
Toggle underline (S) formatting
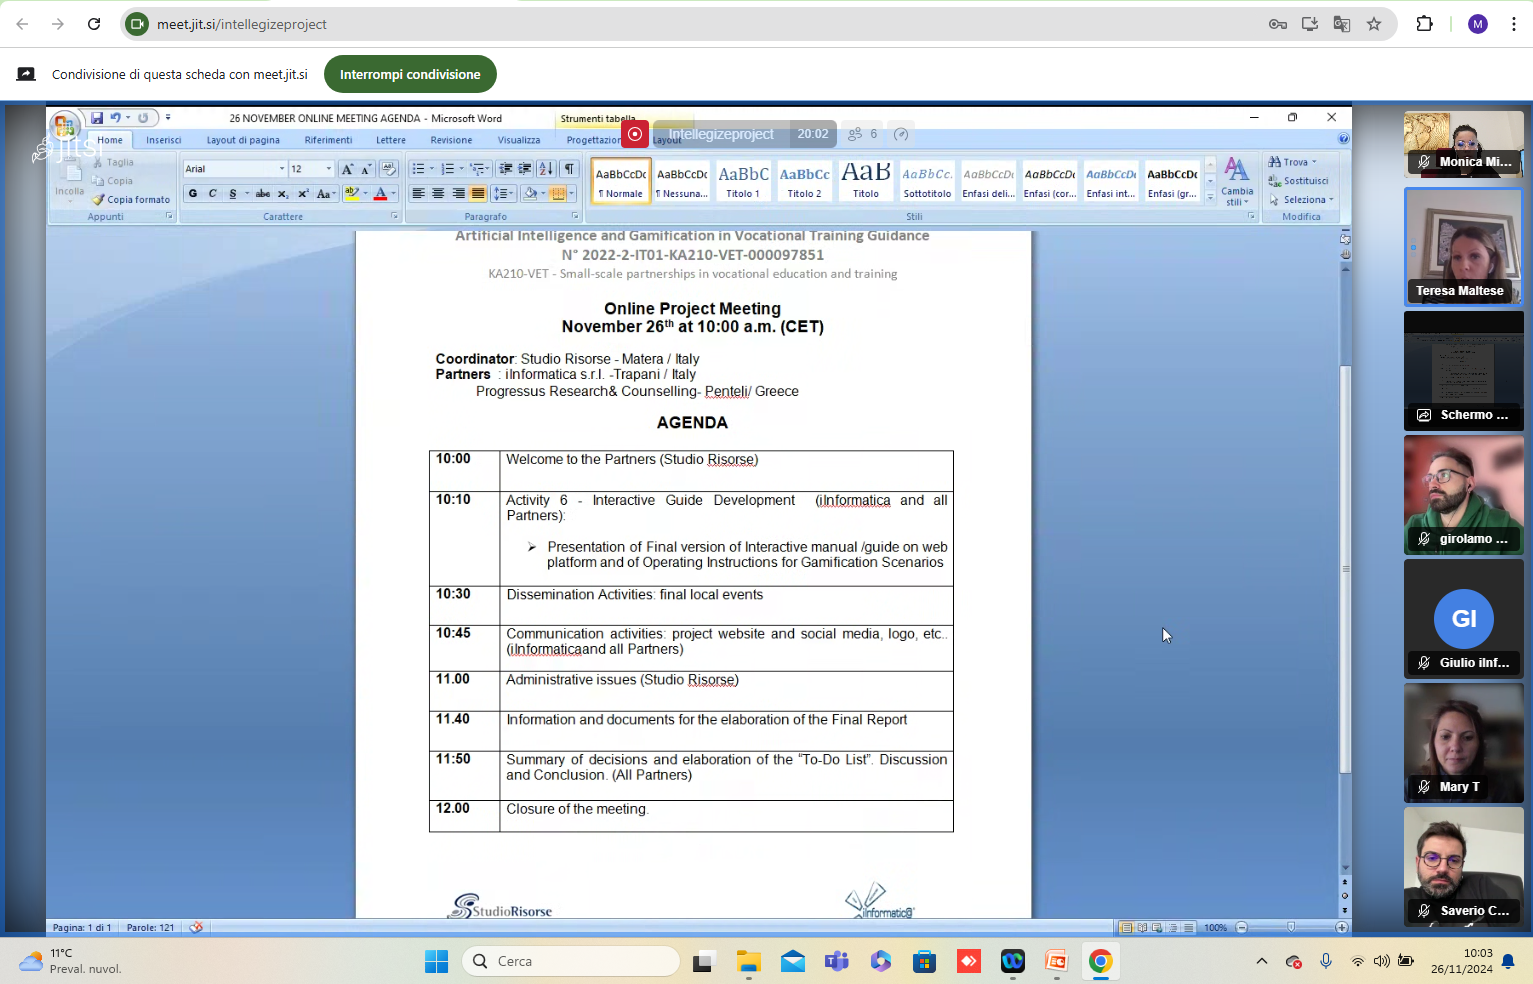(x=233, y=194)
